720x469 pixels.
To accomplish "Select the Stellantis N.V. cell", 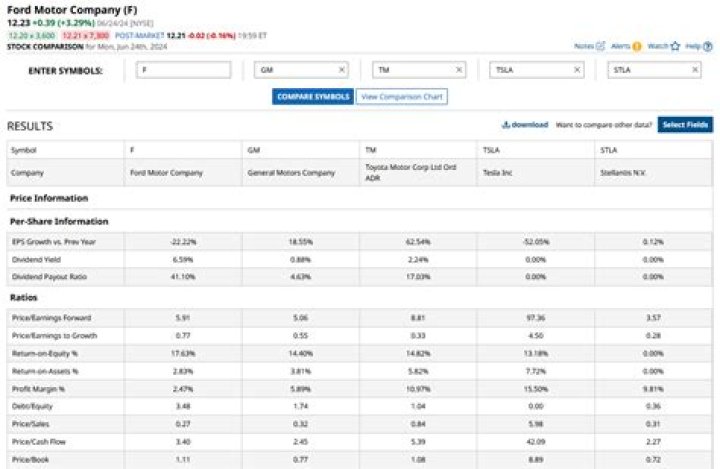I will click(x=653, y=173).
